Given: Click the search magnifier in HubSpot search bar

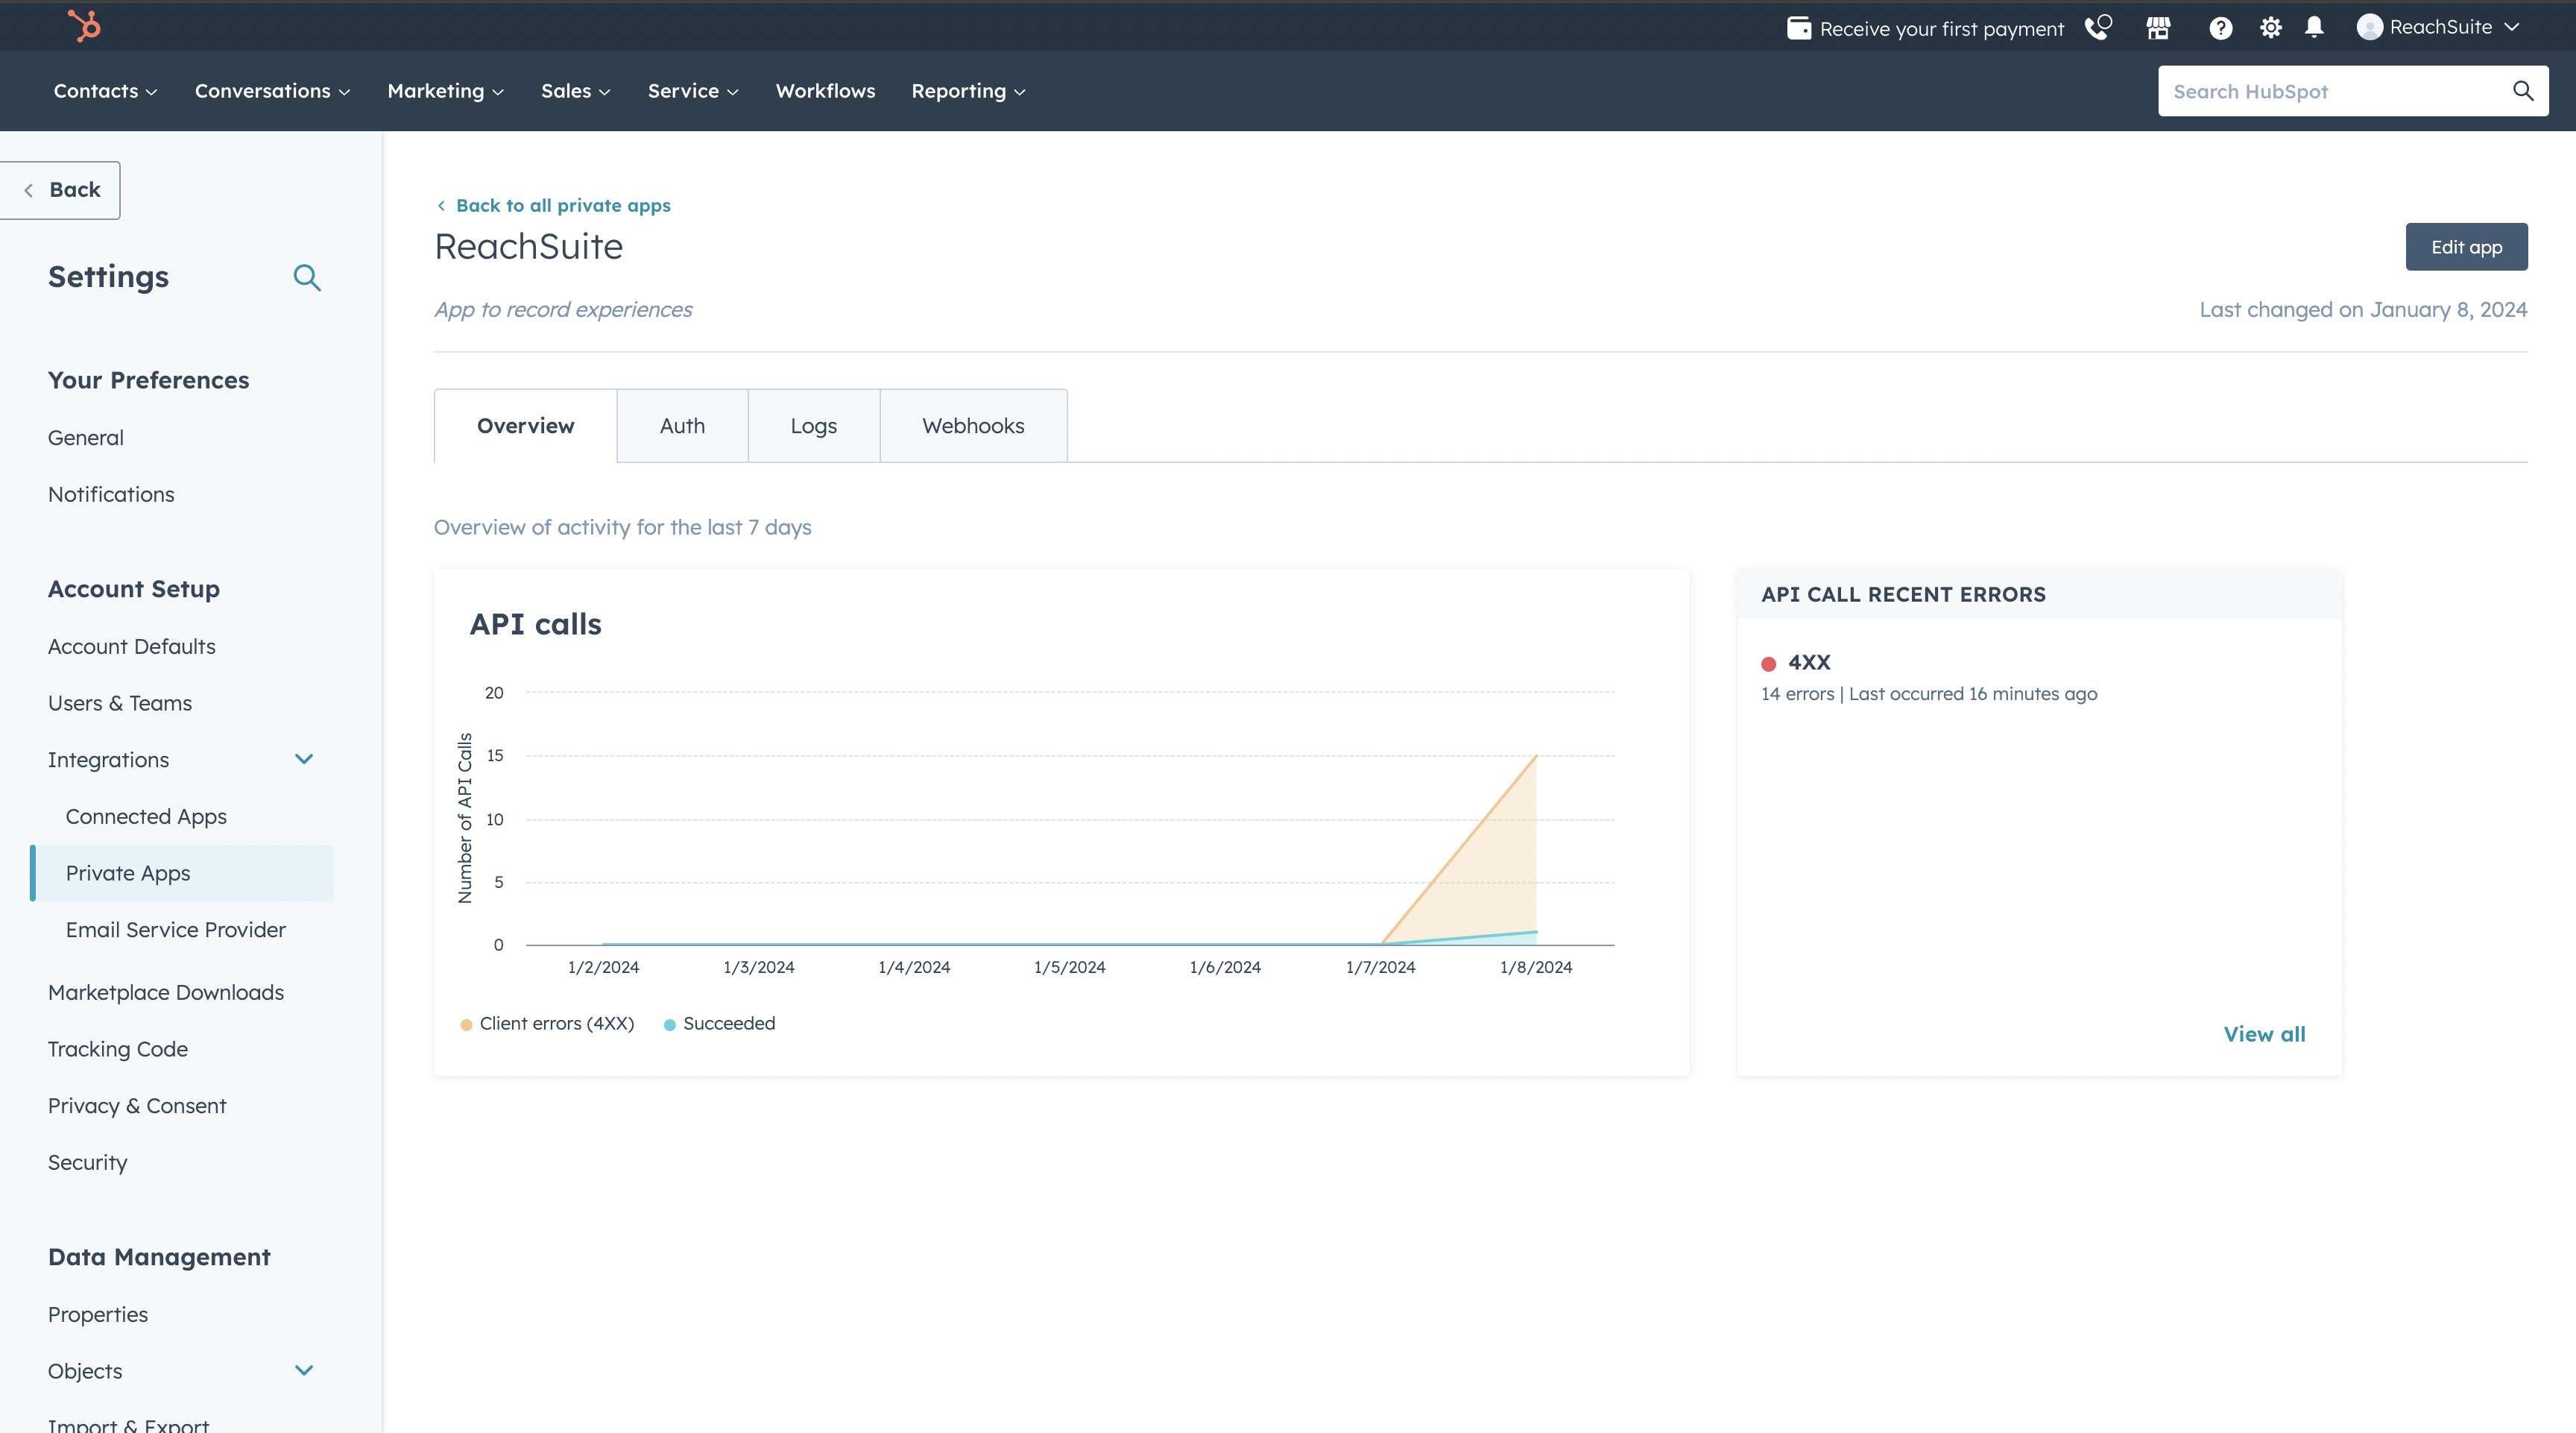Looking at the screenshot, I should coord(2522,91).
